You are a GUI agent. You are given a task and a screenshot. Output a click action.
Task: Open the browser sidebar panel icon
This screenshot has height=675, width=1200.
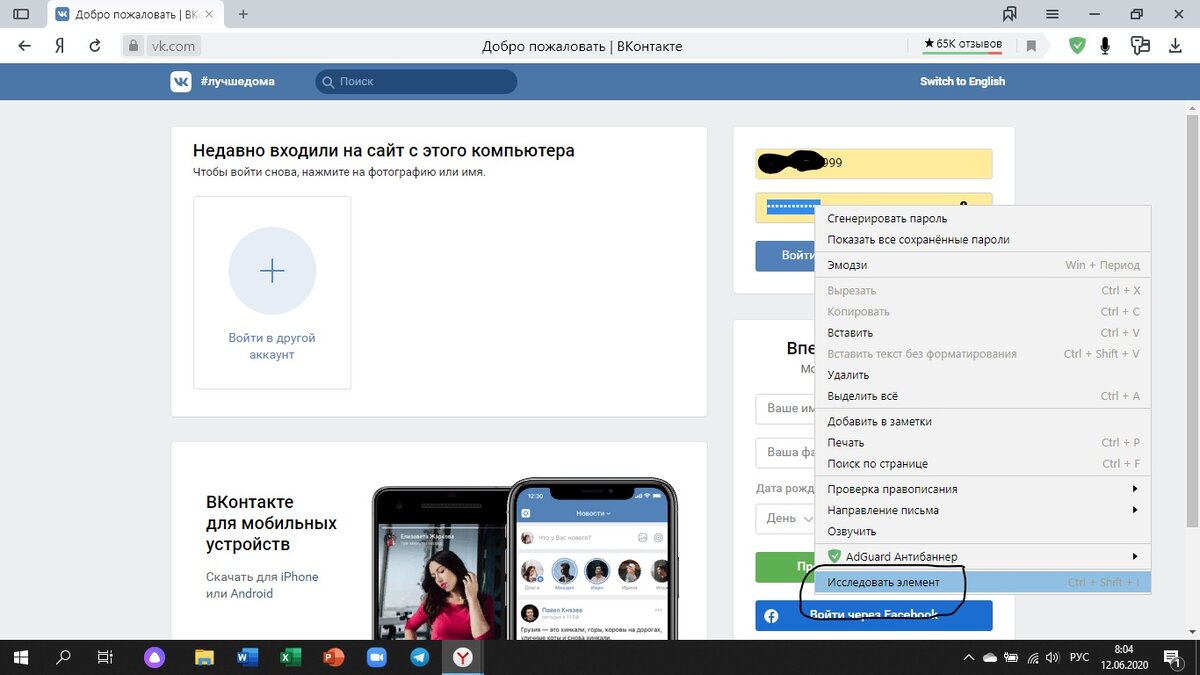coord(20,14)
